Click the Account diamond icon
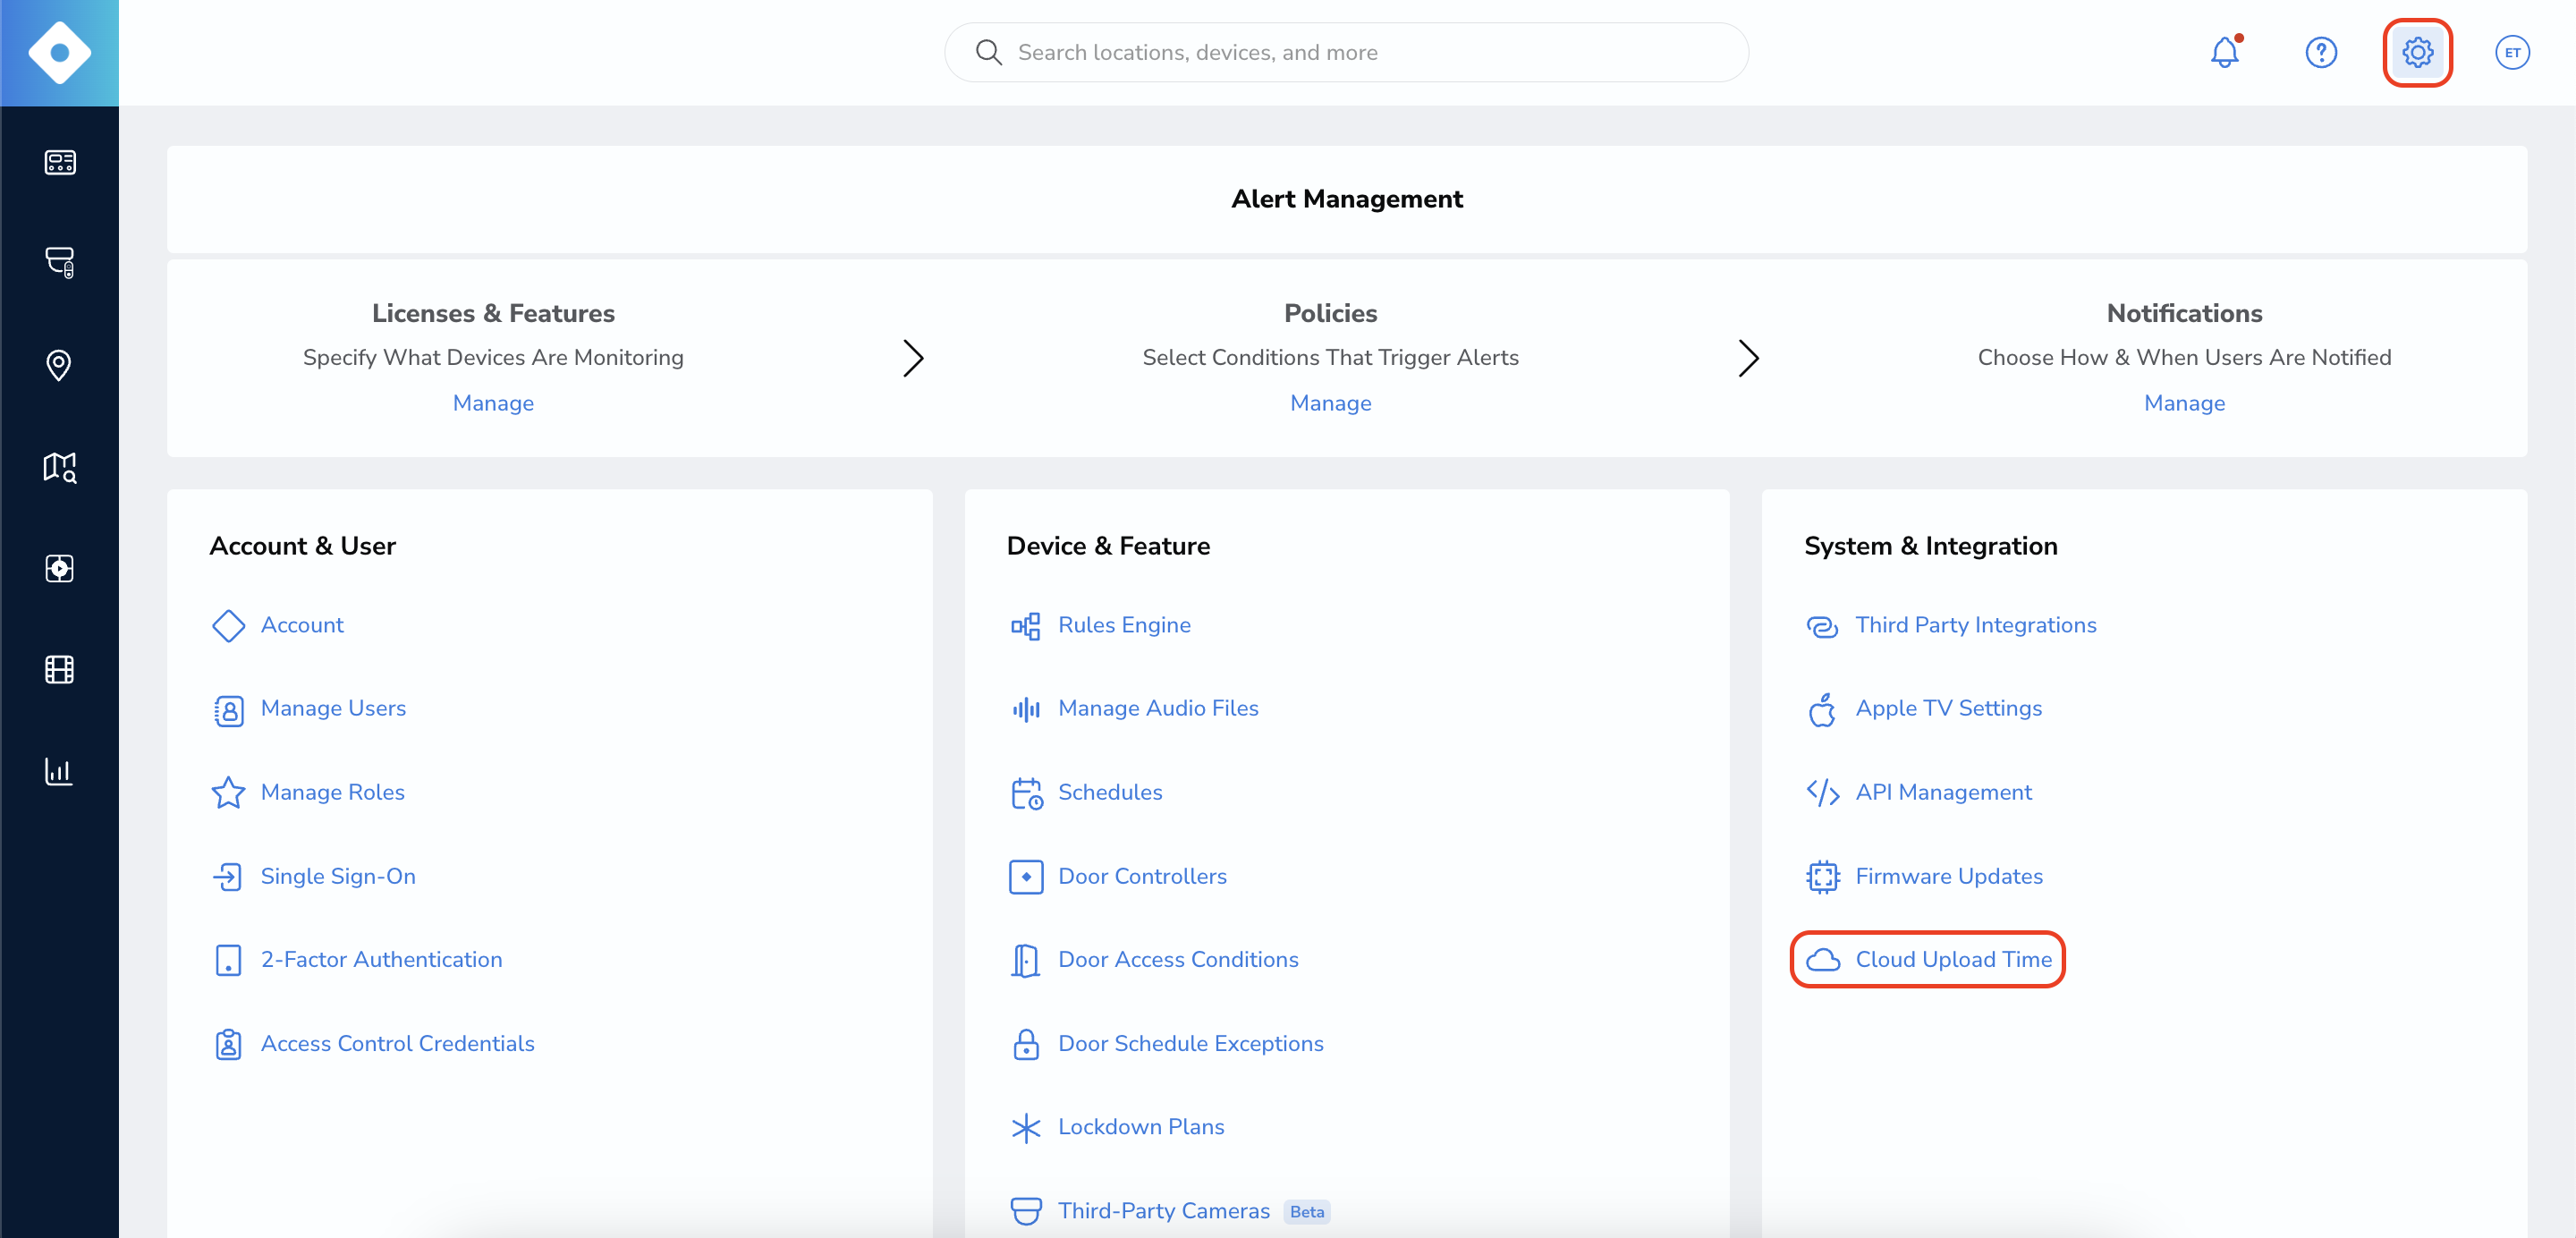2576x1238 pixels. pyautogui.click(x=228, y=626)
